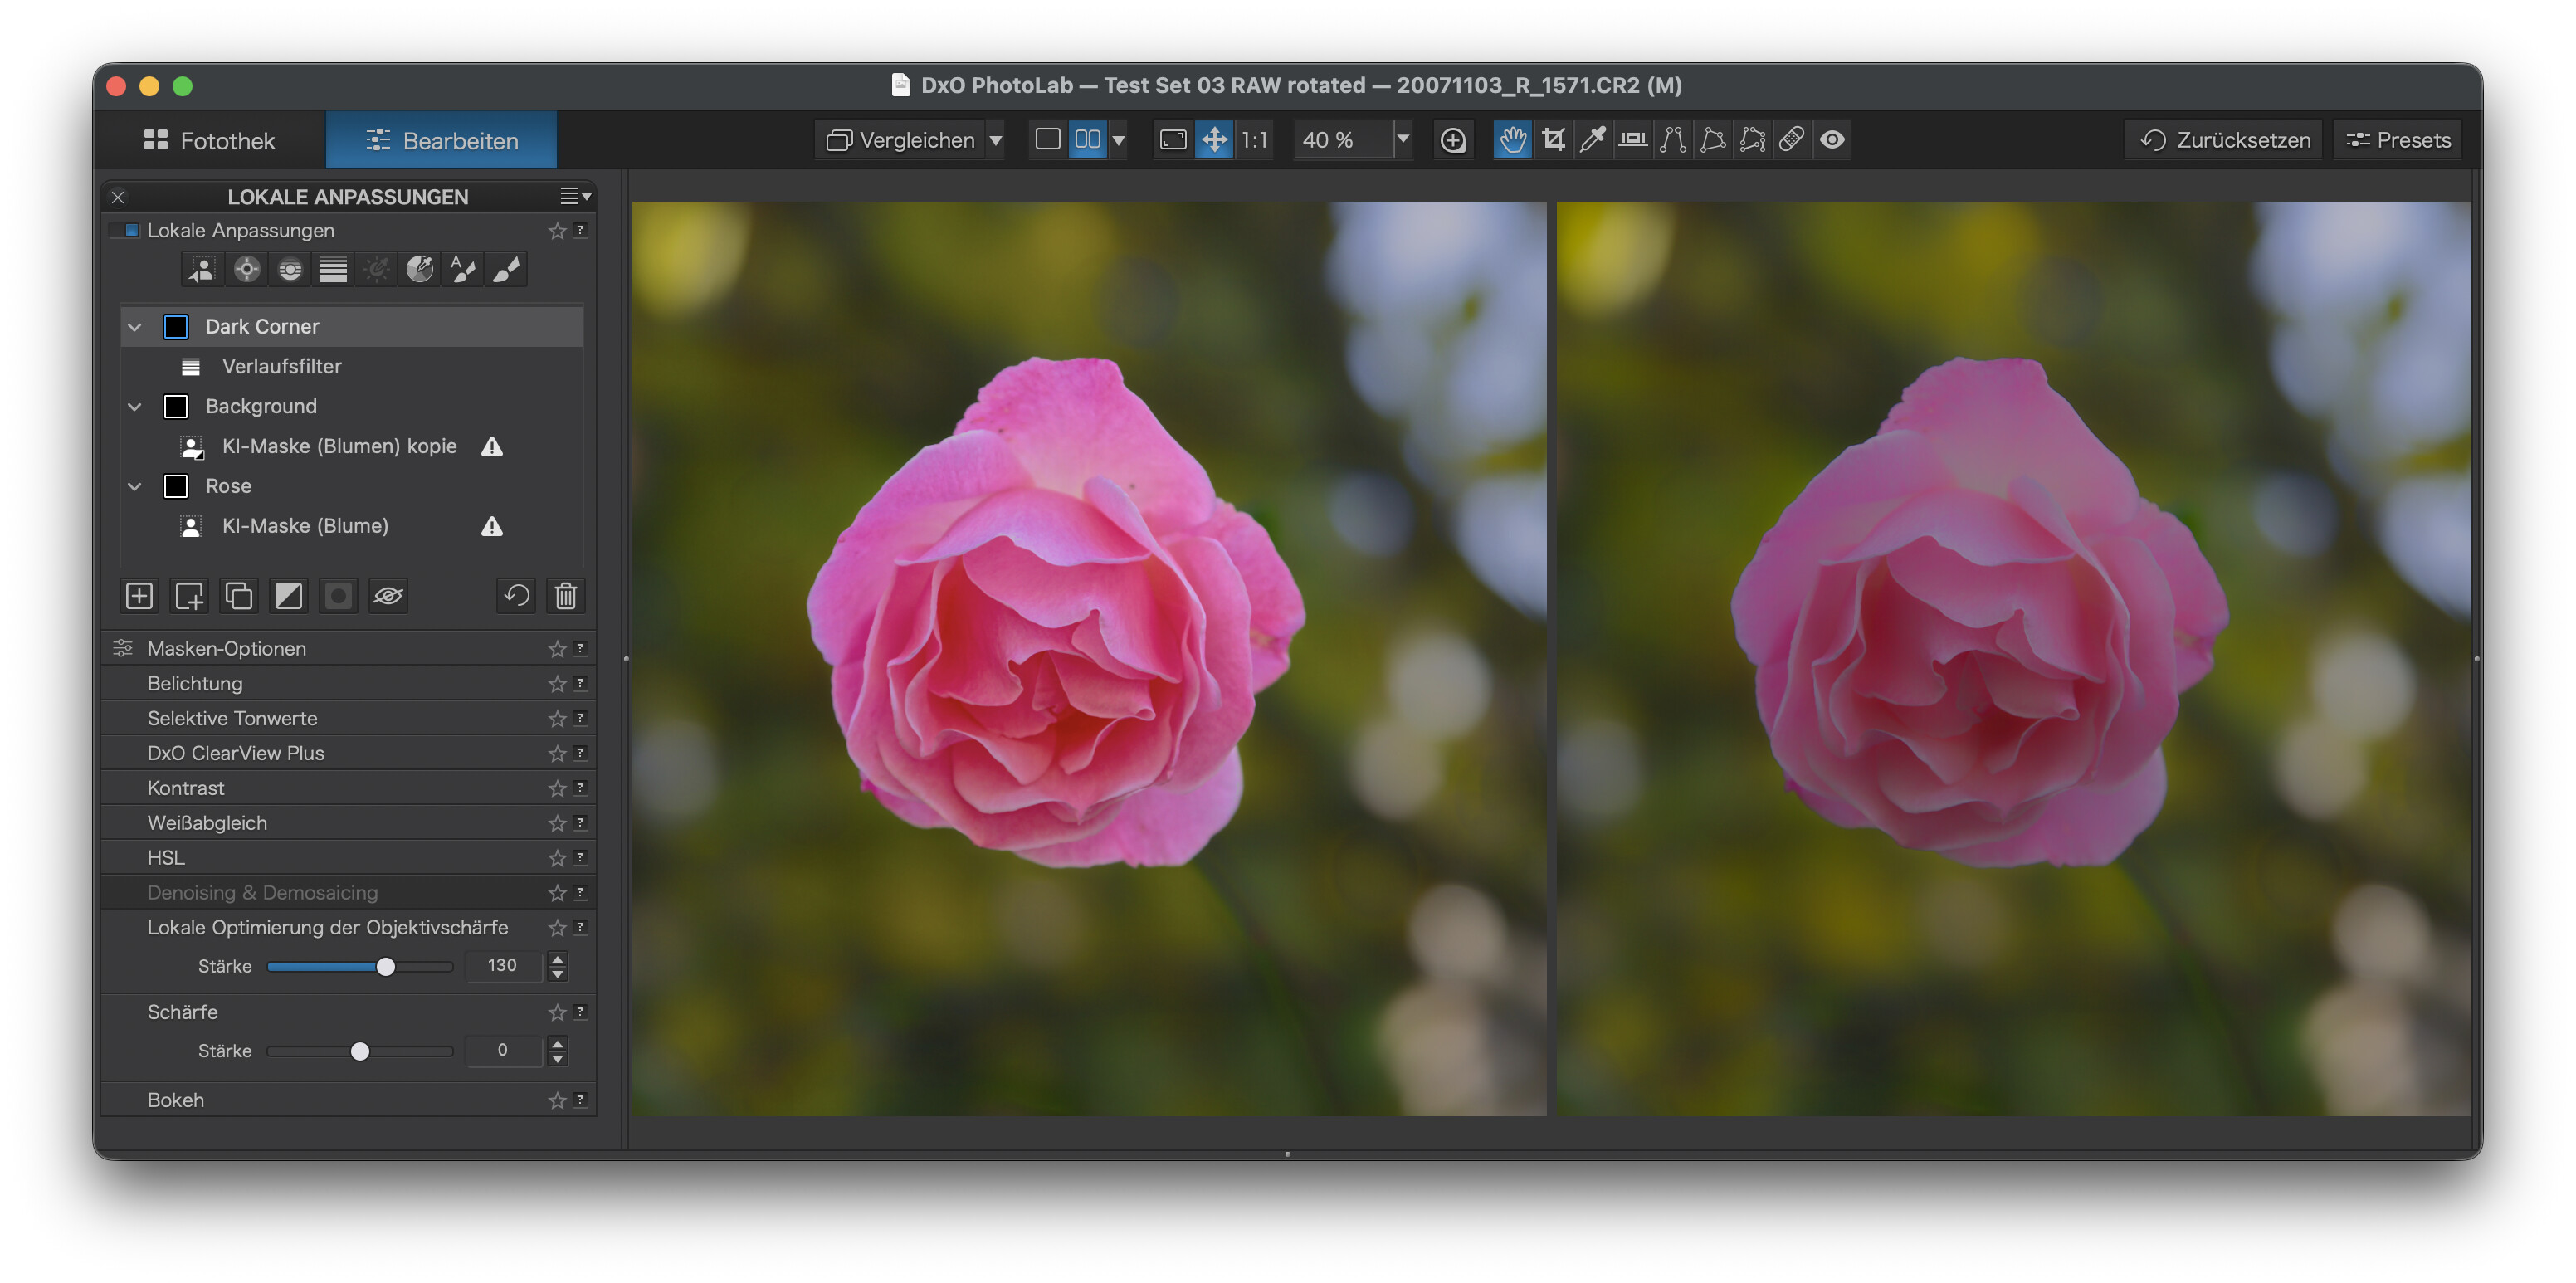Activate the Horizon leveling tool

1632,140
